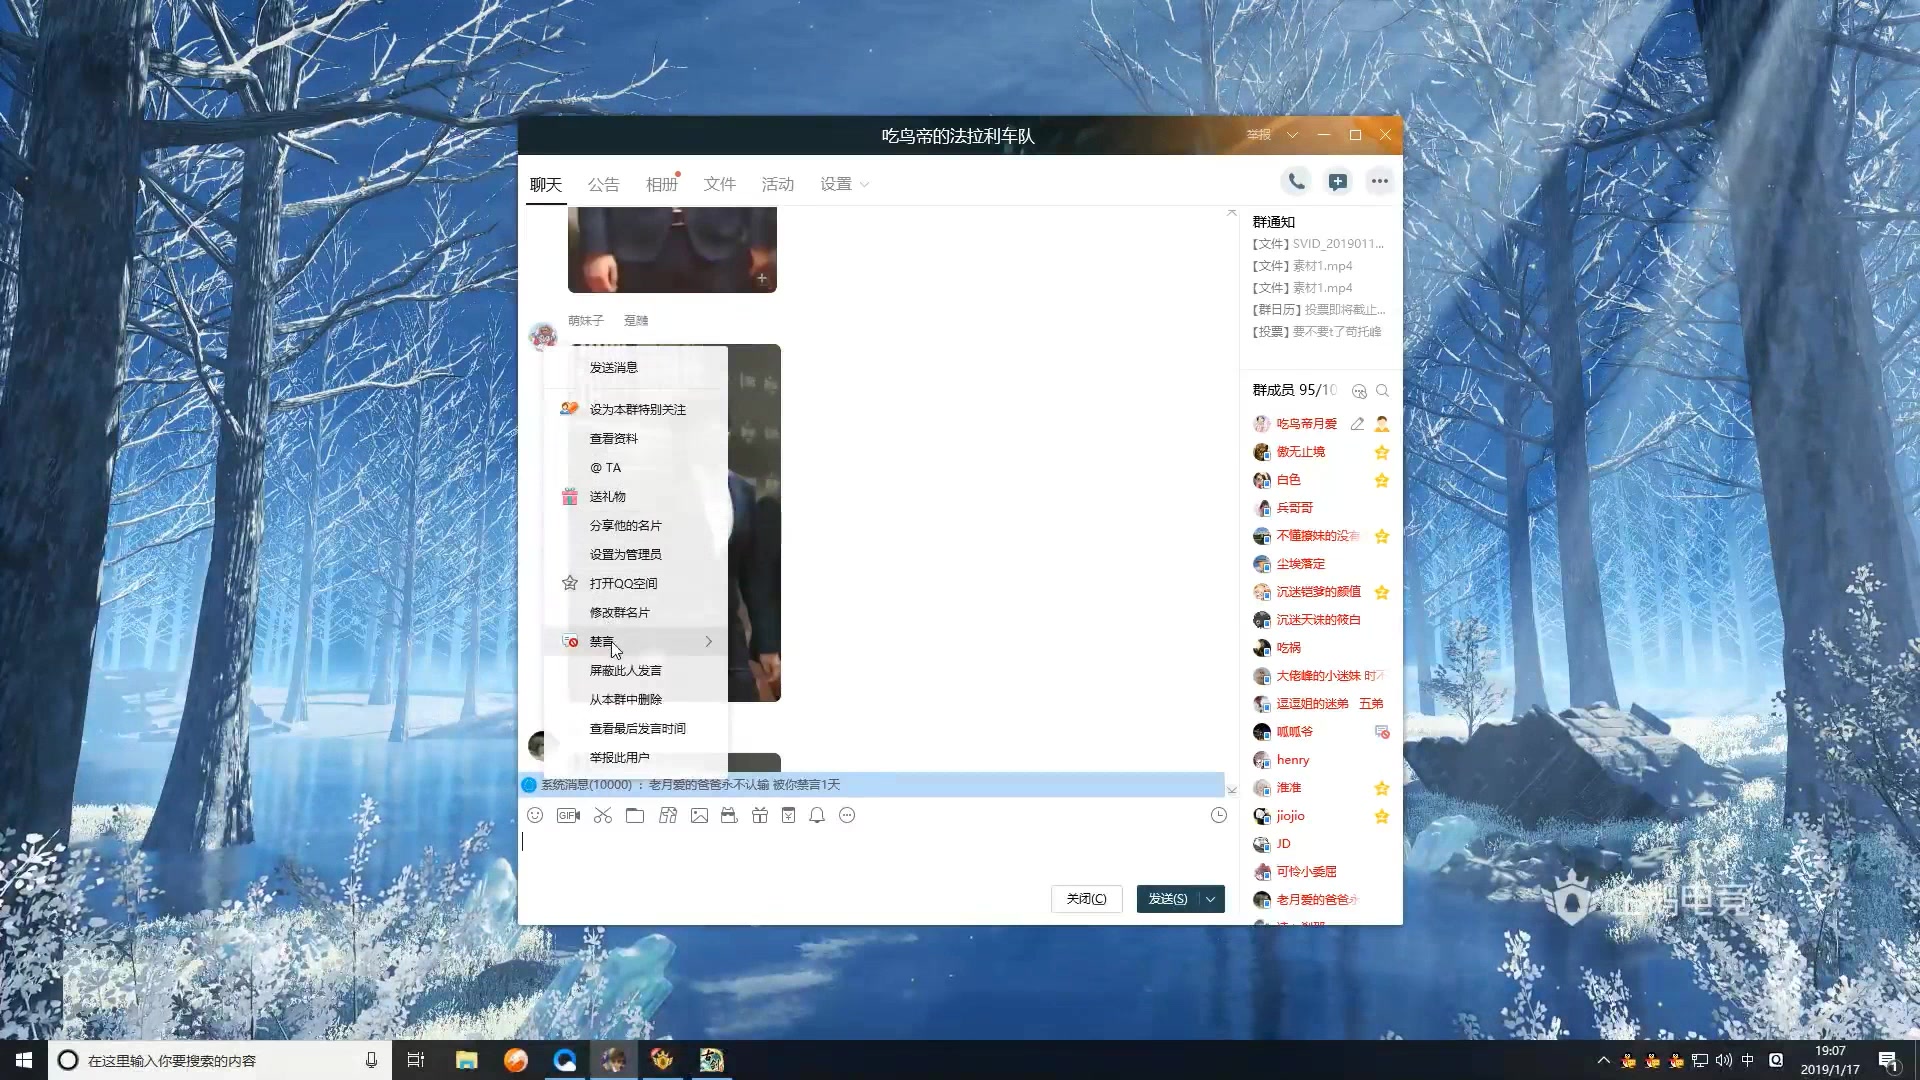The height and width of the screenshot is (1080, 1920).
Task: Click the owner badge next to 吃鸟帝月爱
Action: click(x=1382, y=424)
